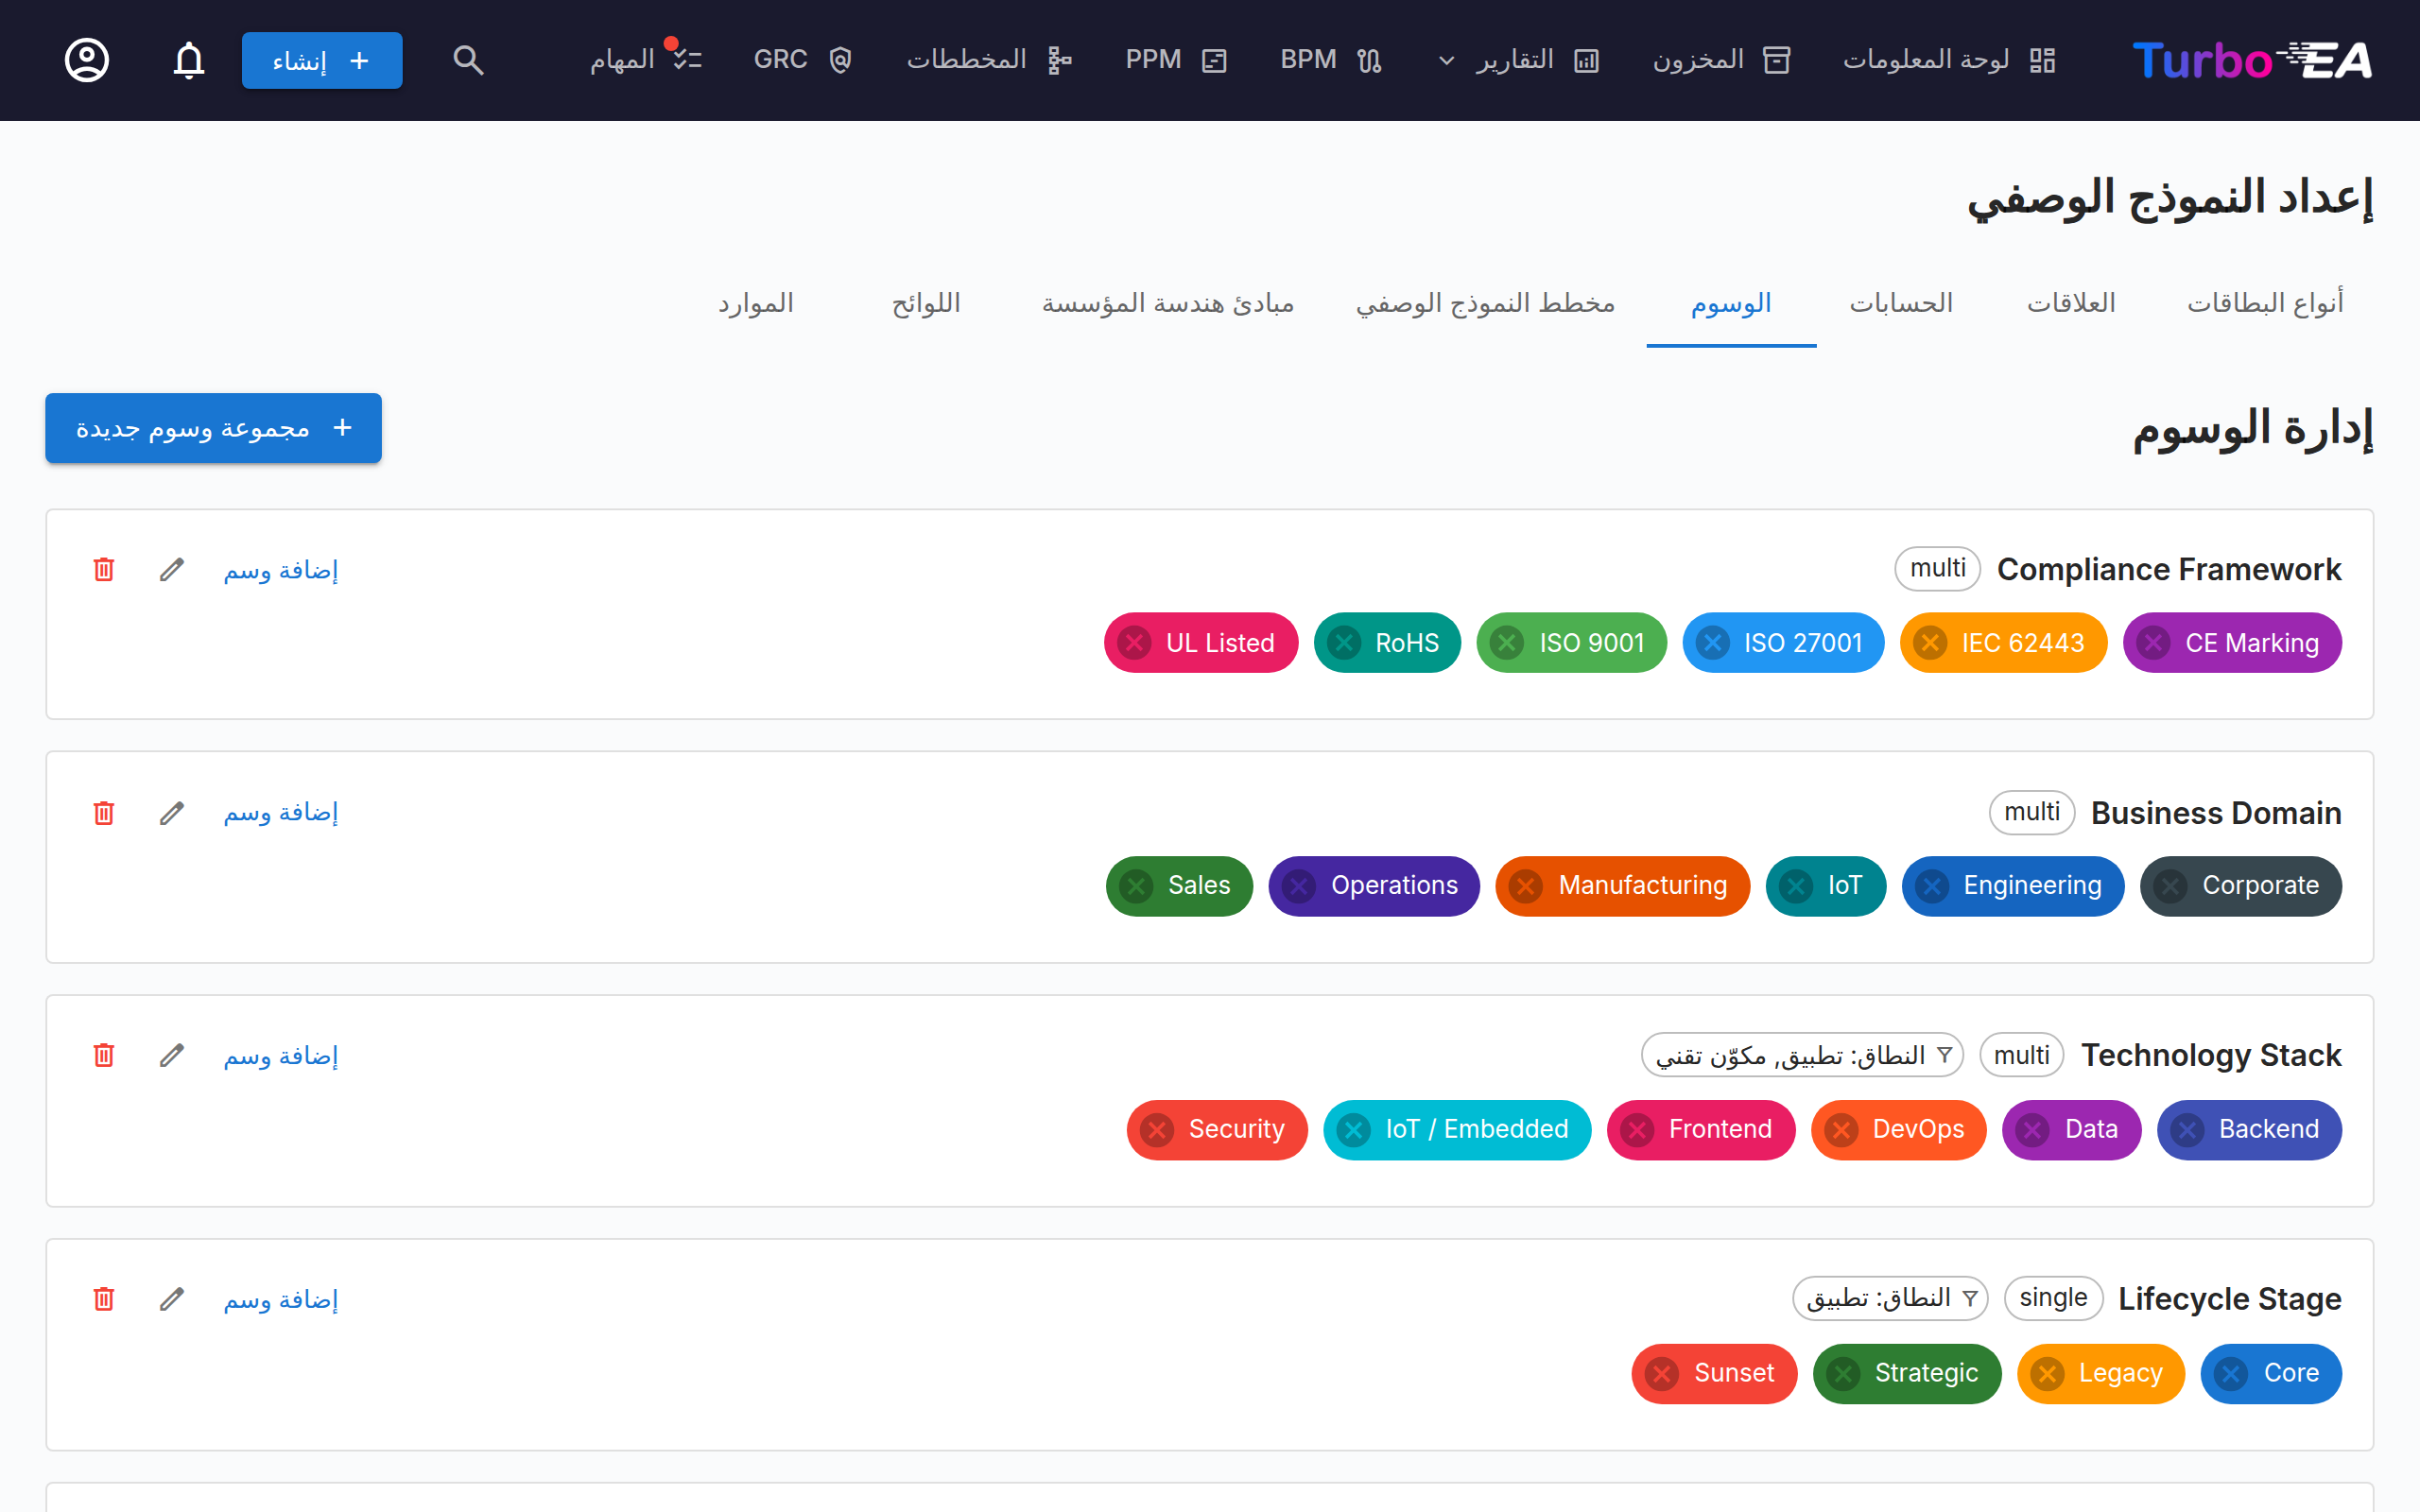Screen dimensions: 2420x1512
Task: Click إضافة وسم for Business Domain
Action: [281, 813]
